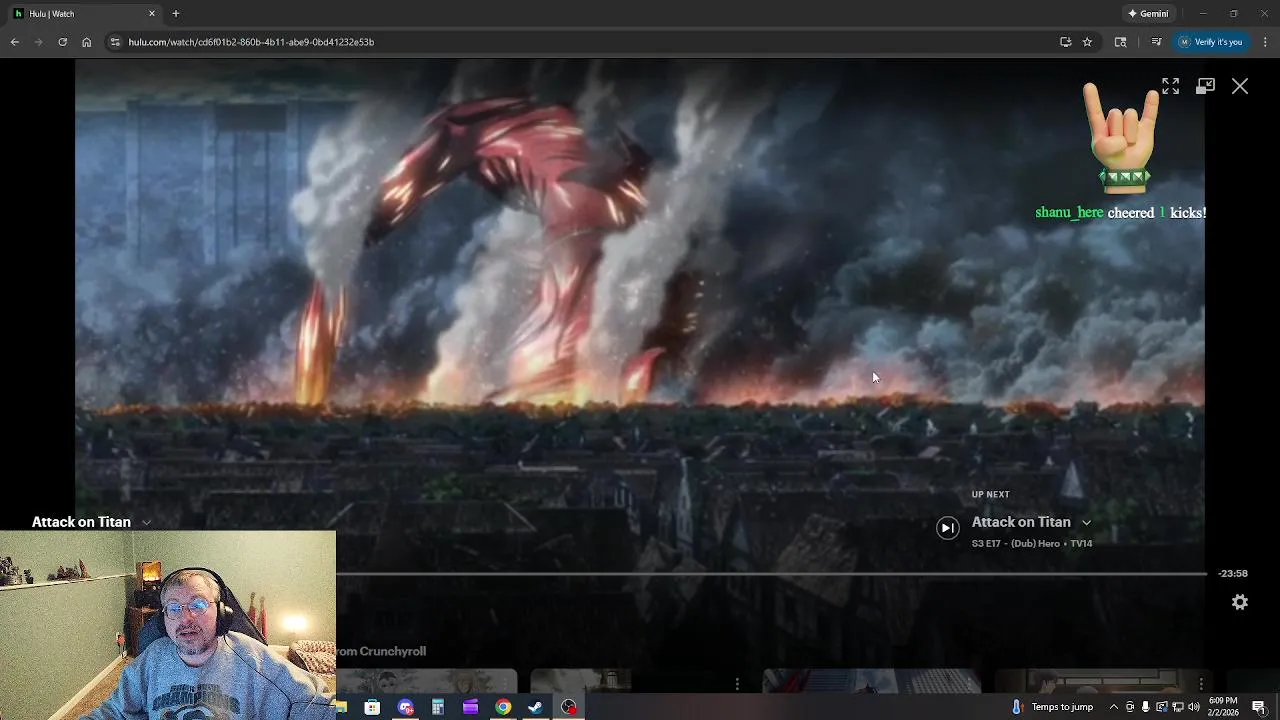Click the Verify it's you profile button
The height and width of the screenshot is (720, 1280).
coord(1210,42)
